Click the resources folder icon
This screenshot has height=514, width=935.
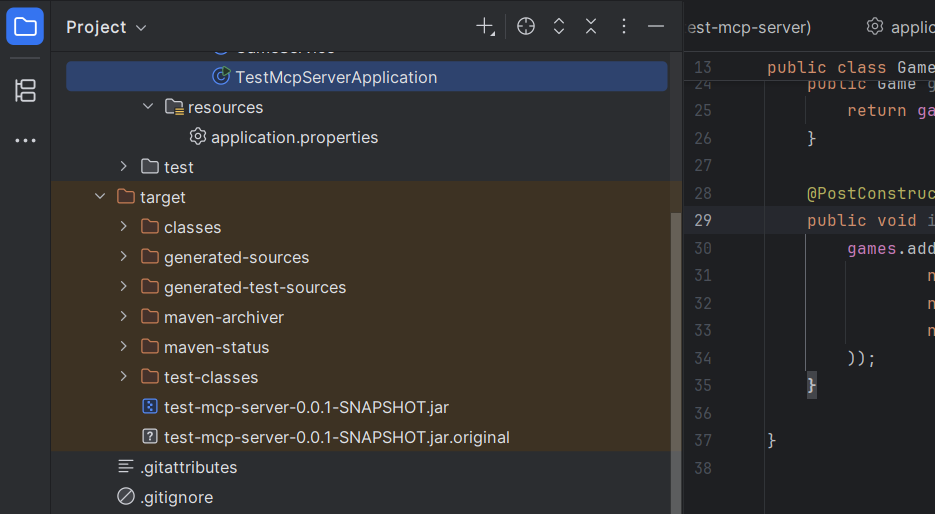[x=174, y=107]
